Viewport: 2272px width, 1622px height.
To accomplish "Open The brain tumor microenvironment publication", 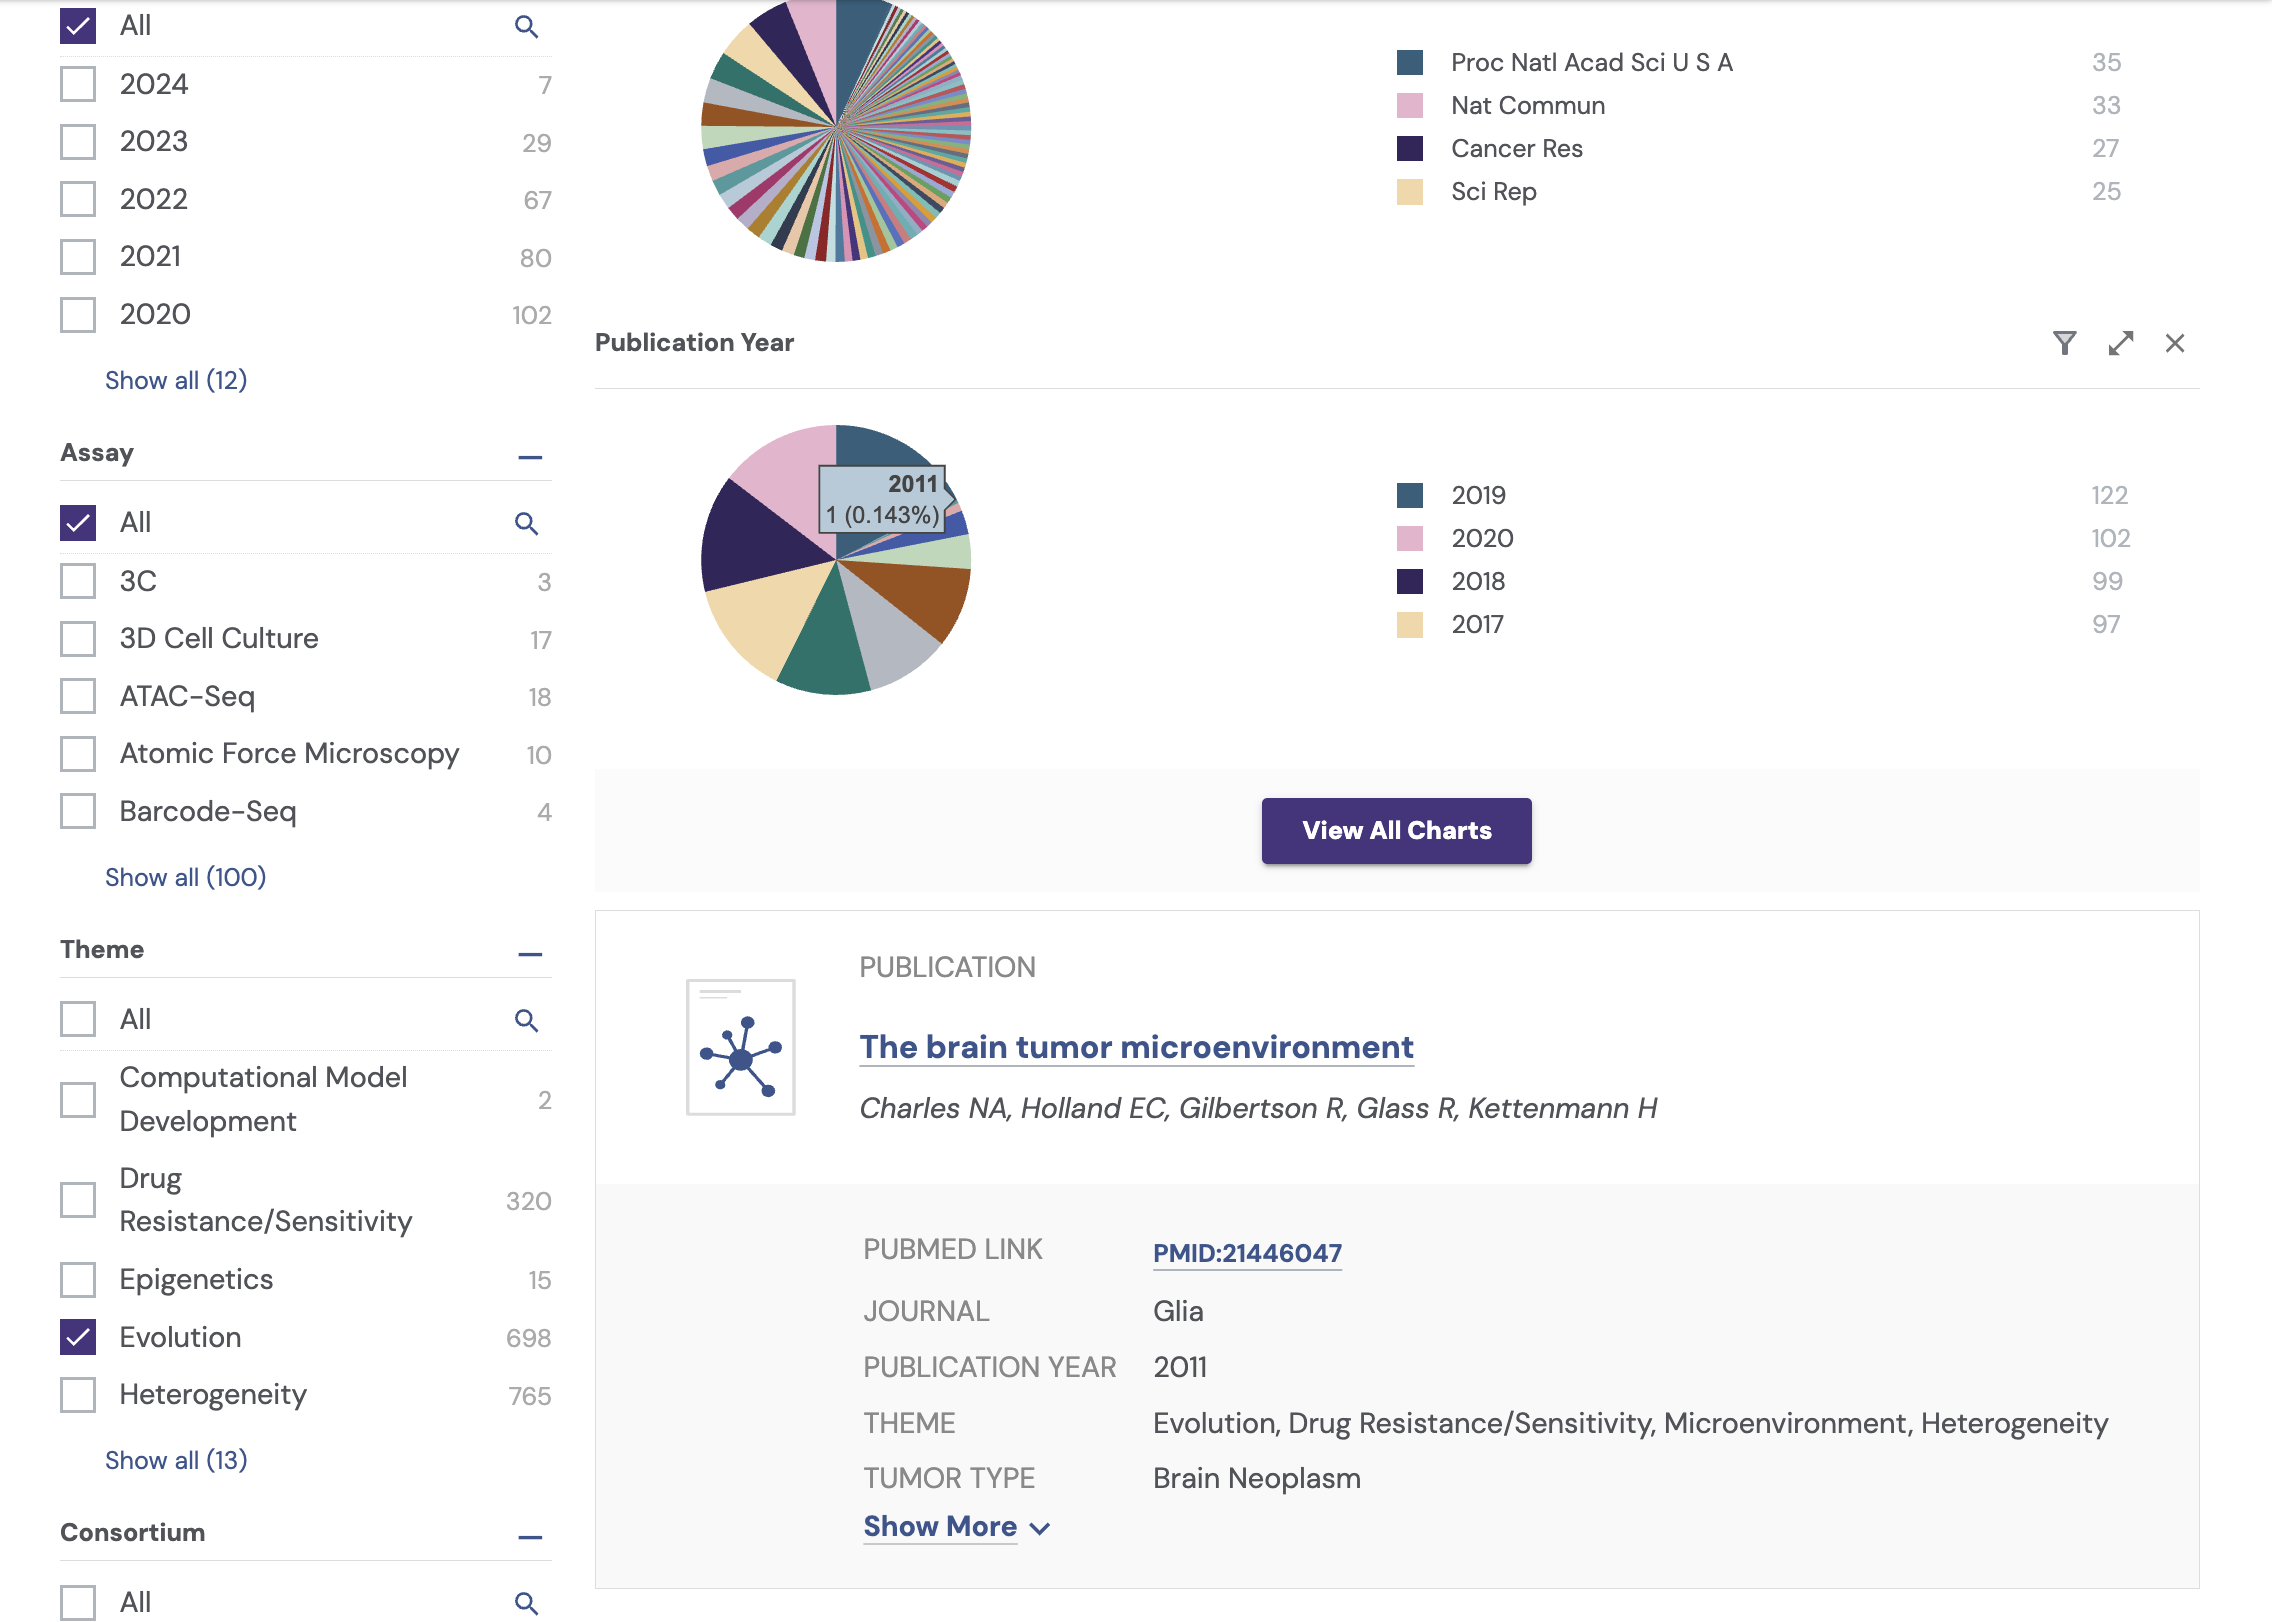I will pyautogui.click(x=1136, y=1047).
